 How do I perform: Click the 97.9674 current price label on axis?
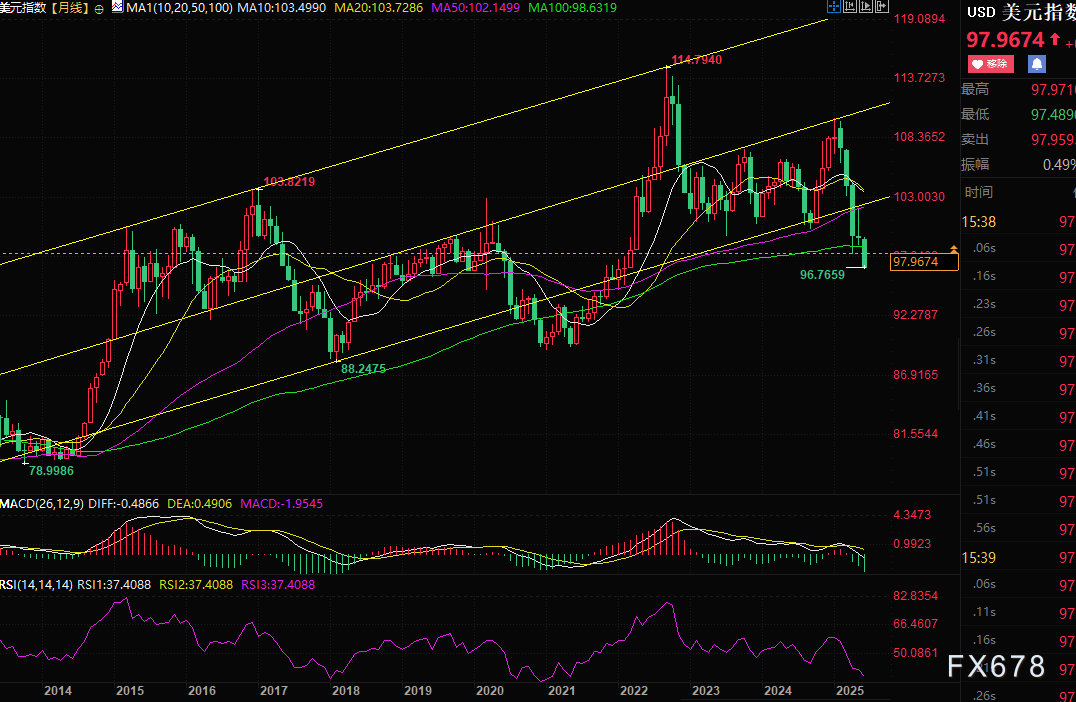pos(924,262)
